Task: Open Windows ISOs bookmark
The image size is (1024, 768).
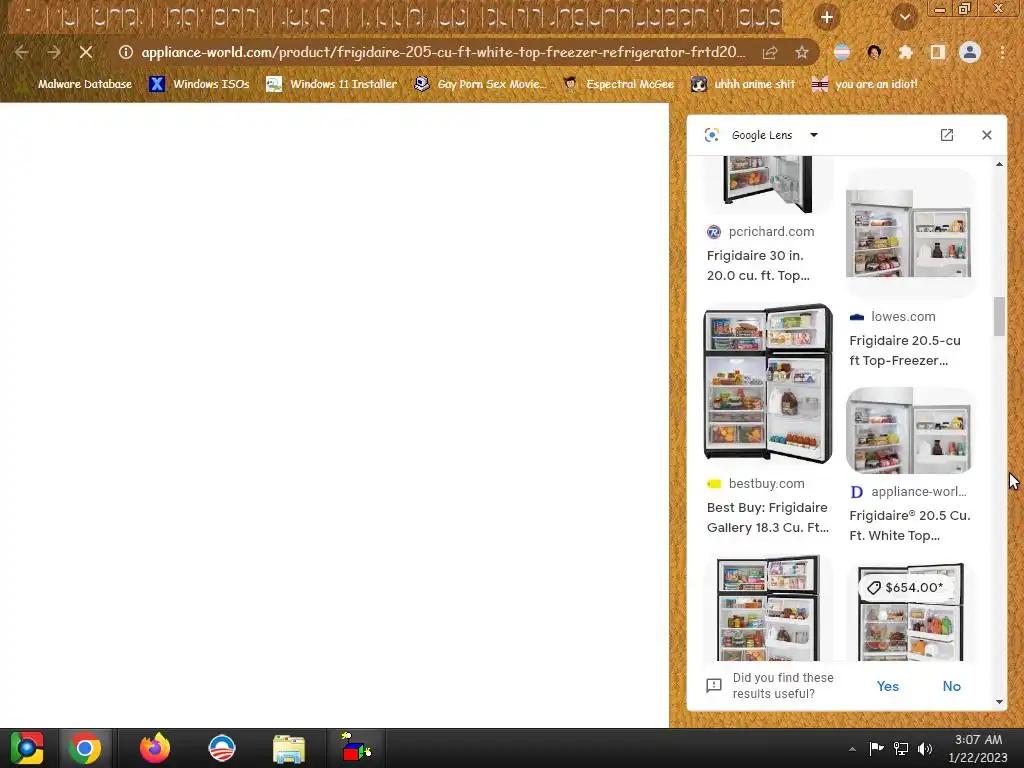Action: (x=199, y=84)
